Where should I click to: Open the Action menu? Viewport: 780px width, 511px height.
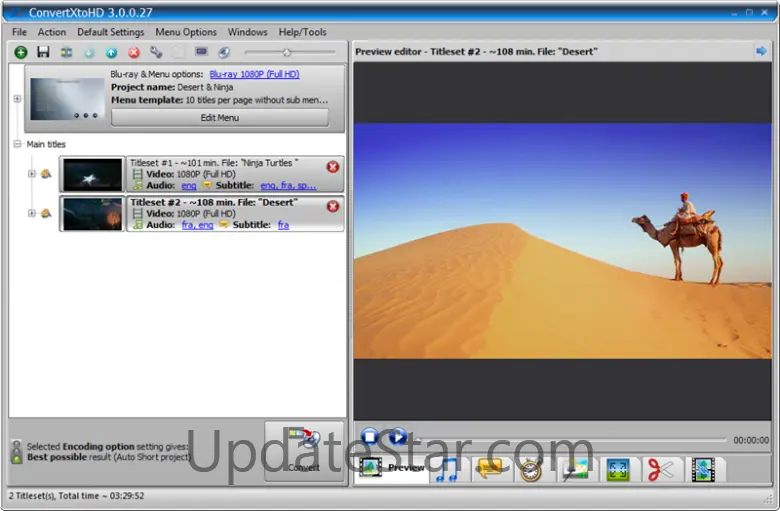[52, 32]
